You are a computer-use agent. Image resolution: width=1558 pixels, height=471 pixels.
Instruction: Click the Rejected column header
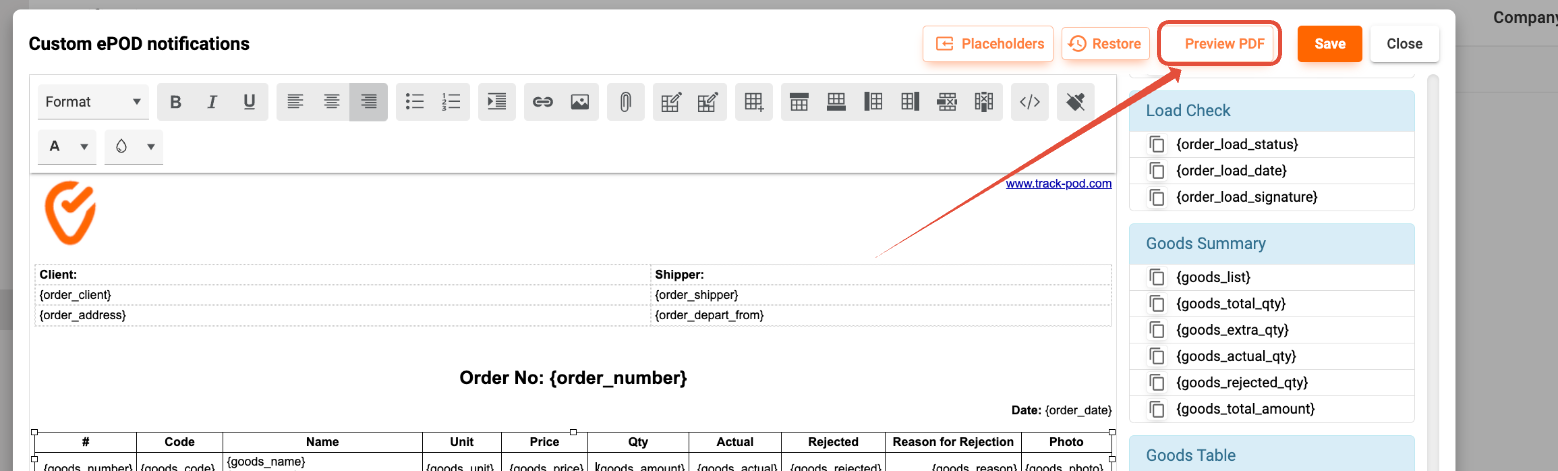[834, 442]
